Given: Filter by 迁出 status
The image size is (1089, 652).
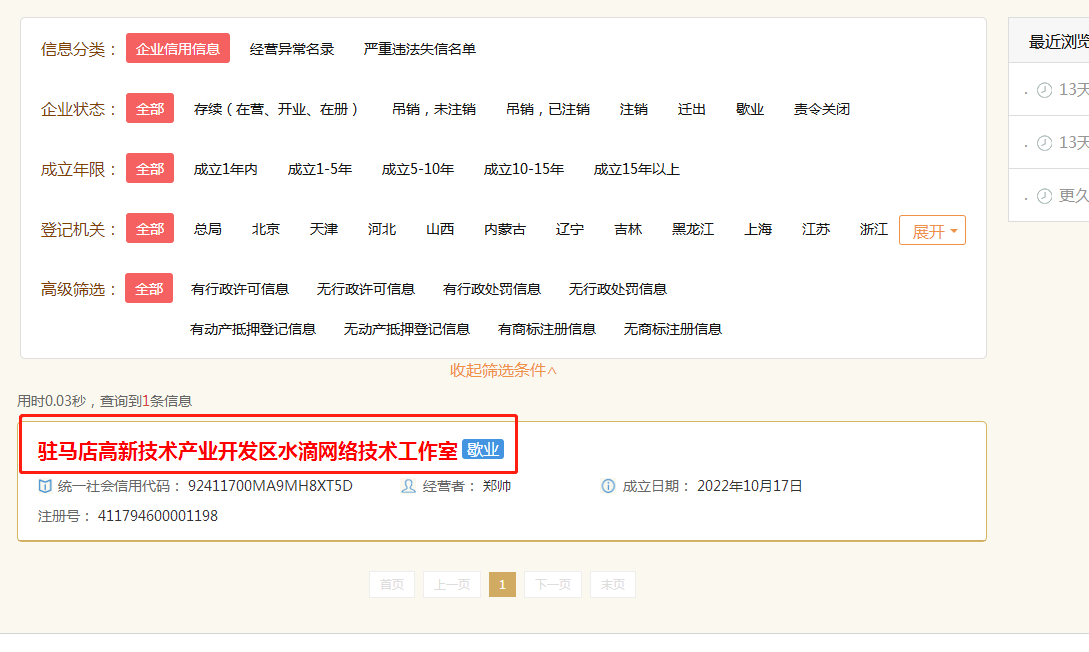Looking at the screenshot, I should [692, 109].
